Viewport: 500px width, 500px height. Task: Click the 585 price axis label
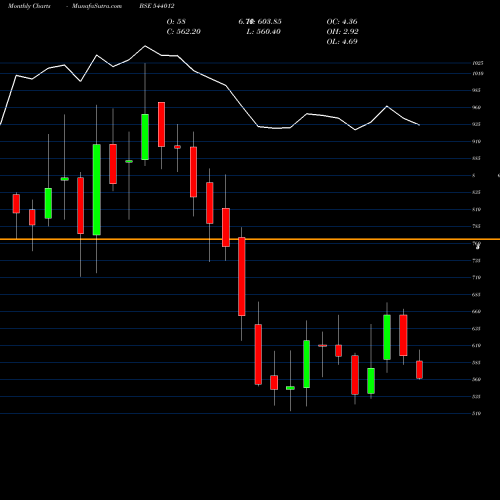(476, 363)
